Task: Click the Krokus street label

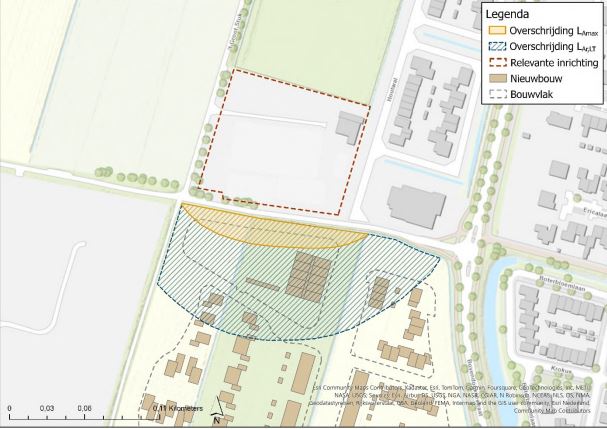Action: pos(559,369)
